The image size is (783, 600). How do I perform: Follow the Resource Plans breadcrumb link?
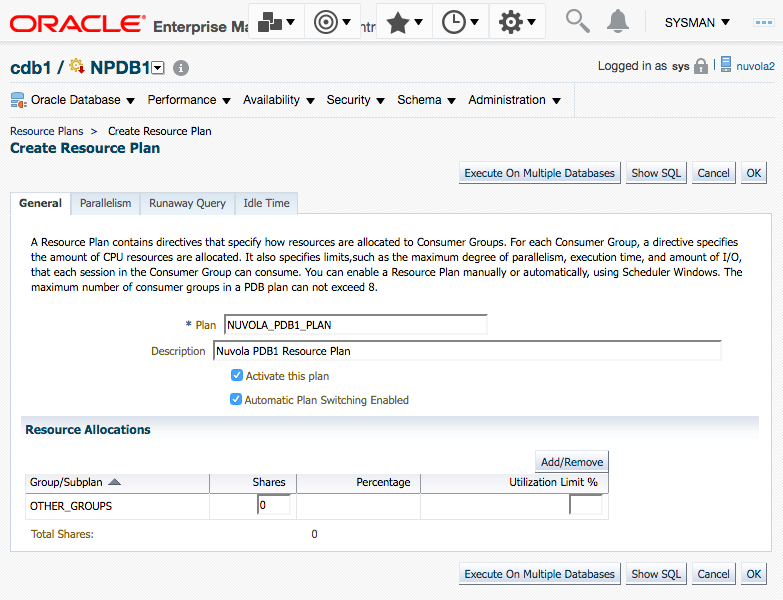pyautogui.click(x=47, y=131)
